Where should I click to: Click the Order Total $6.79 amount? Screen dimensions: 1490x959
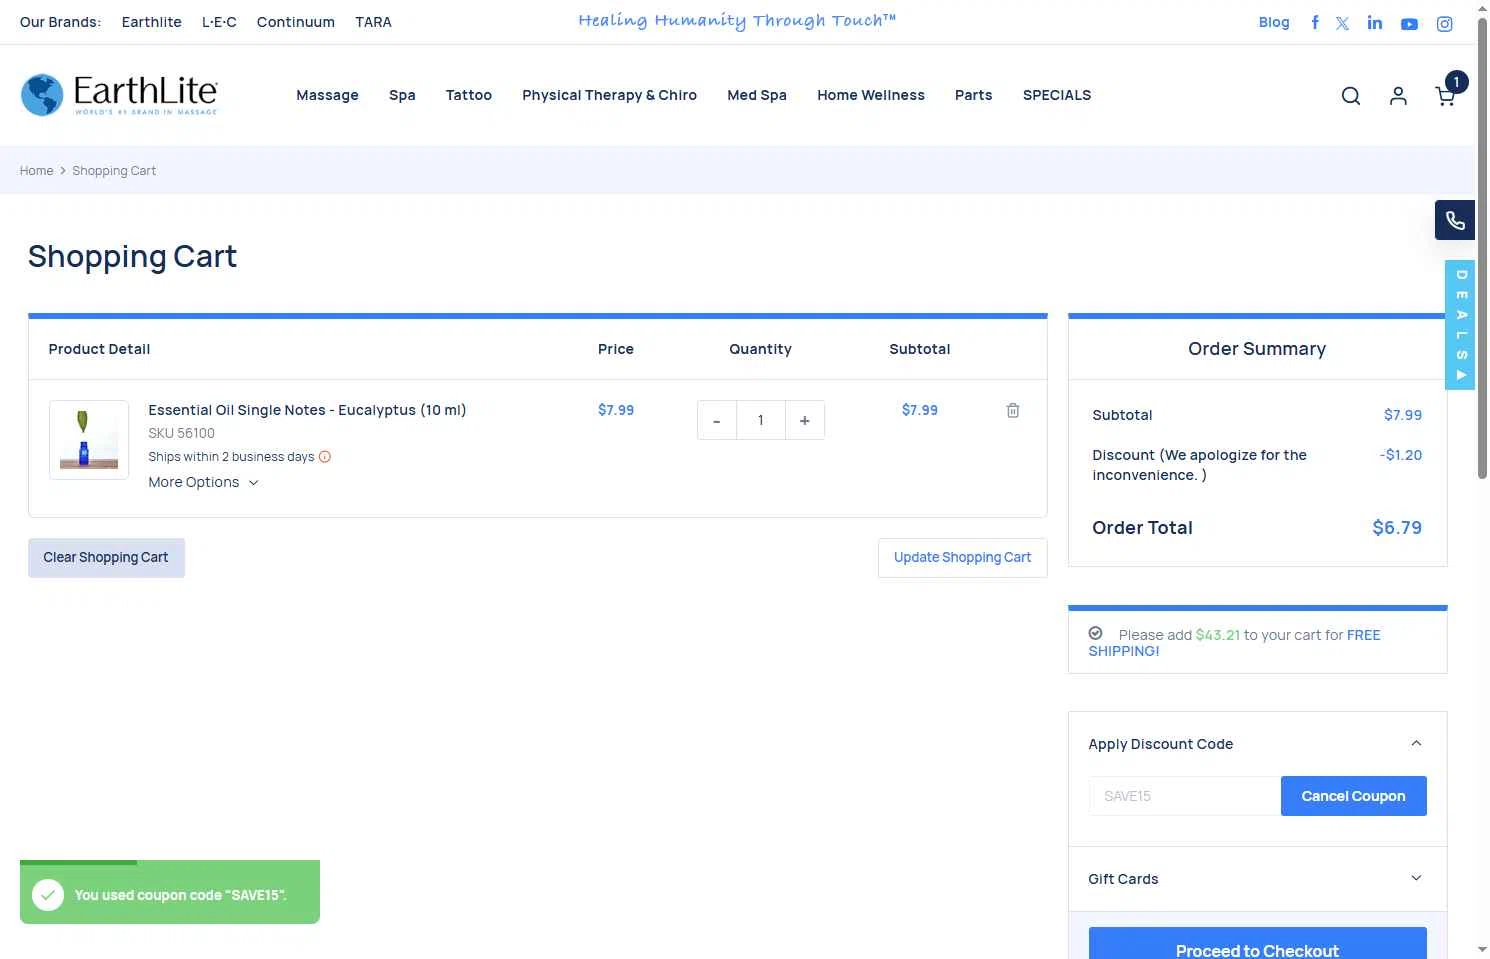1397,528
